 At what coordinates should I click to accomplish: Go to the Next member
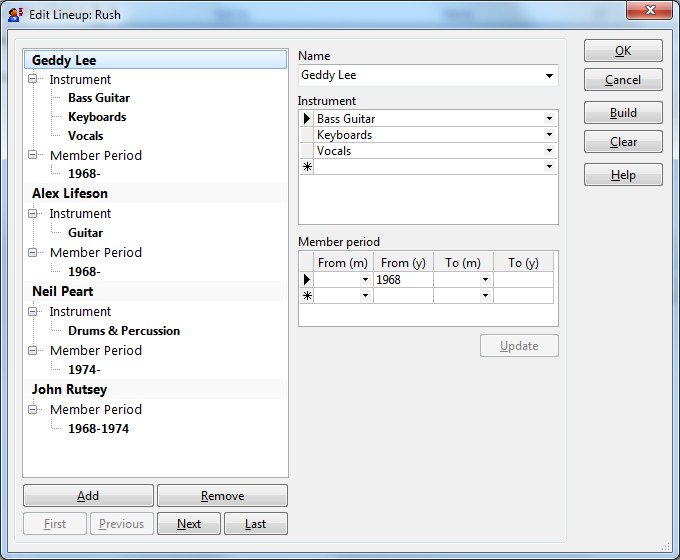pos(189,524)
